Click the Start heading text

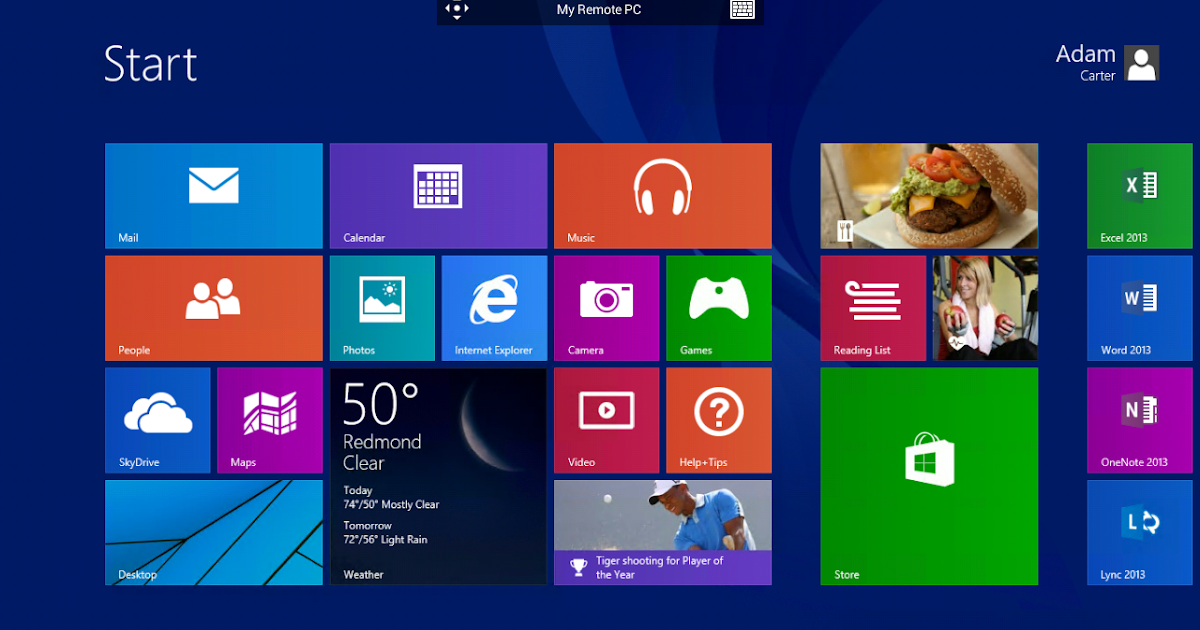point(151,63)
